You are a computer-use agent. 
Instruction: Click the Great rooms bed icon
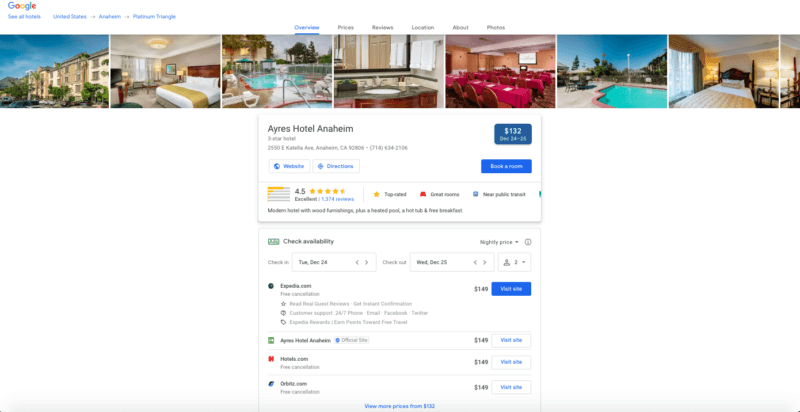coord(423,194)
